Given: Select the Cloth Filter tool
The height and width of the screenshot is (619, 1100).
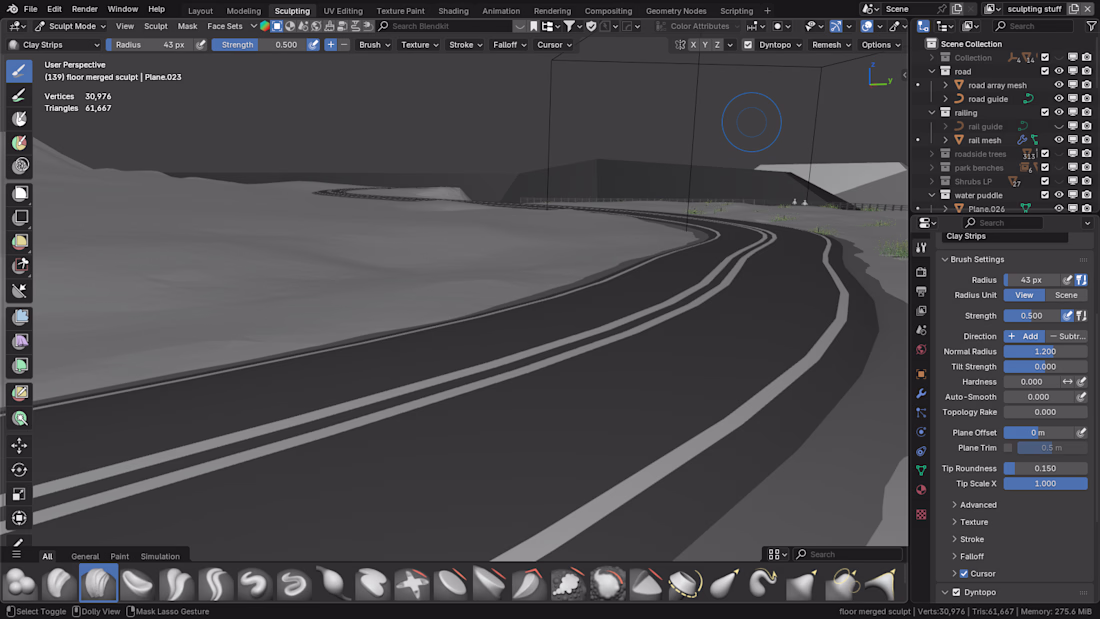Looking at the screenshot, I should point(20,341).
